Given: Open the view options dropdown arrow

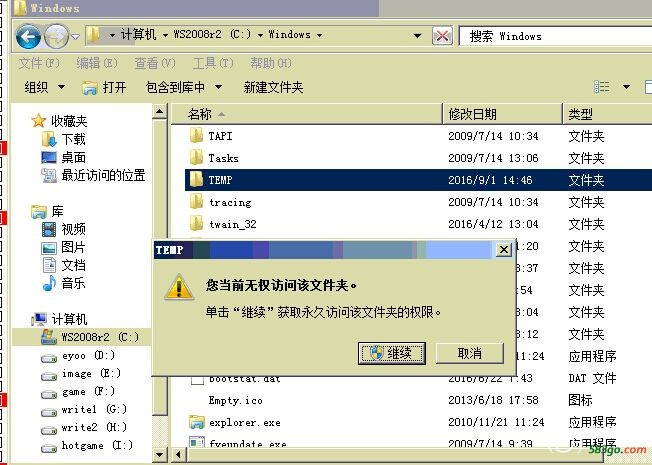Looking at the screenshot, I should pos(626,87).
